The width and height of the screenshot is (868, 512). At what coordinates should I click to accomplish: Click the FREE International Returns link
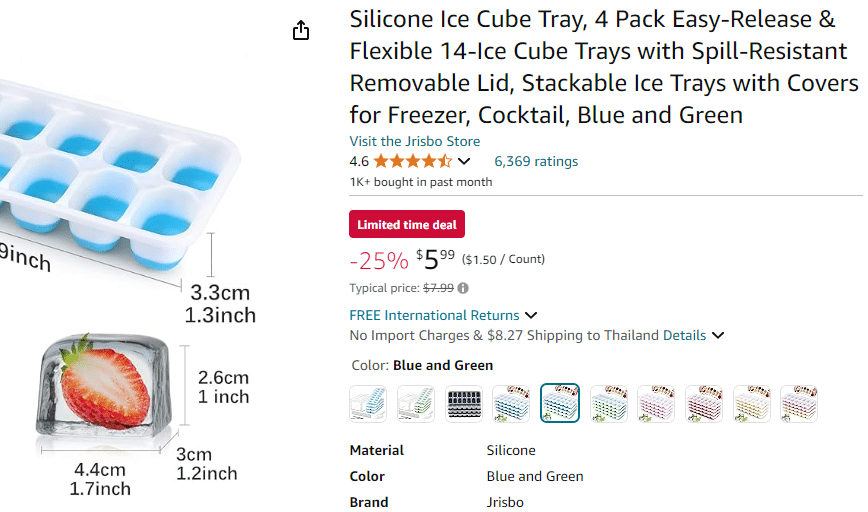[434, 315]
